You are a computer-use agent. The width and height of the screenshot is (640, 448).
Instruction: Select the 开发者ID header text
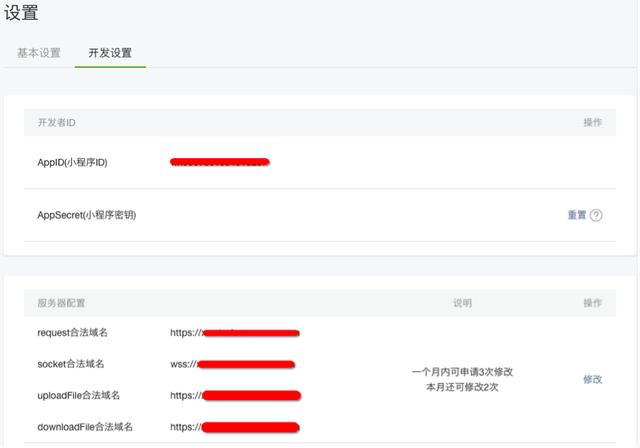(56, 122)
